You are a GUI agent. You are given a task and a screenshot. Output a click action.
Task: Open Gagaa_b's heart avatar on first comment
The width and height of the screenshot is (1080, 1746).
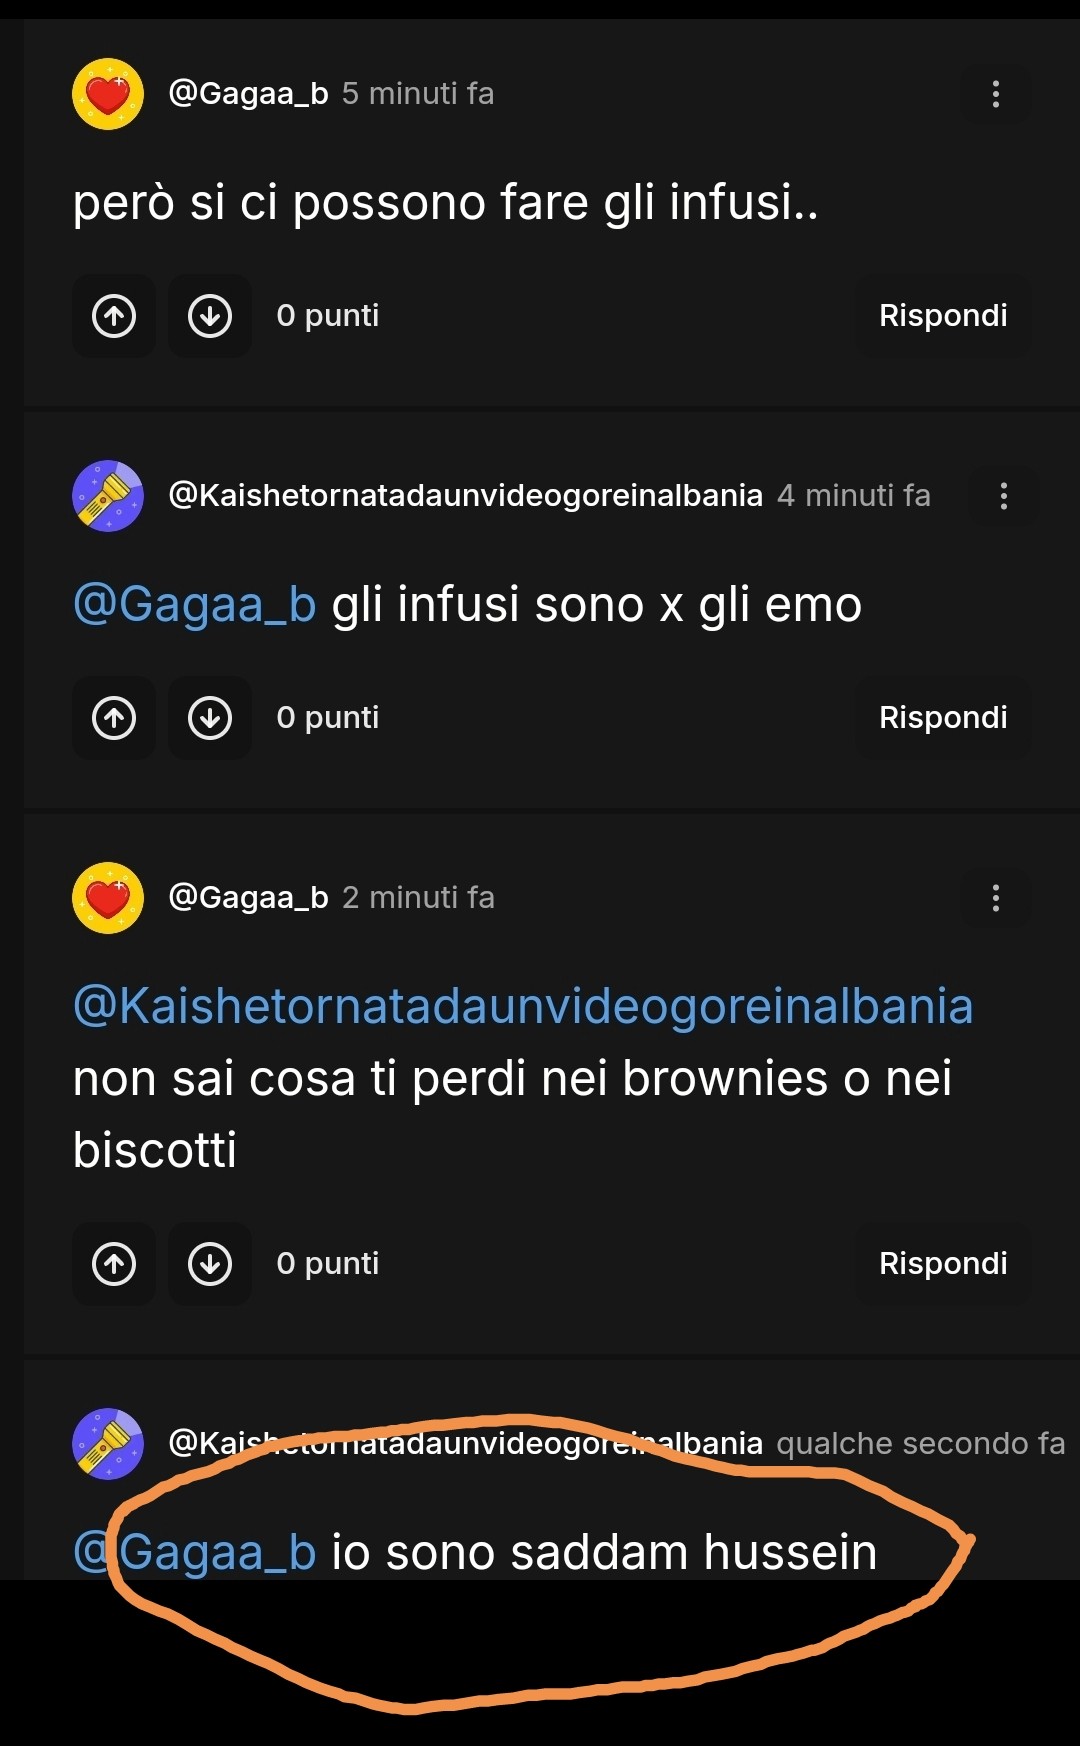point(108,94)
